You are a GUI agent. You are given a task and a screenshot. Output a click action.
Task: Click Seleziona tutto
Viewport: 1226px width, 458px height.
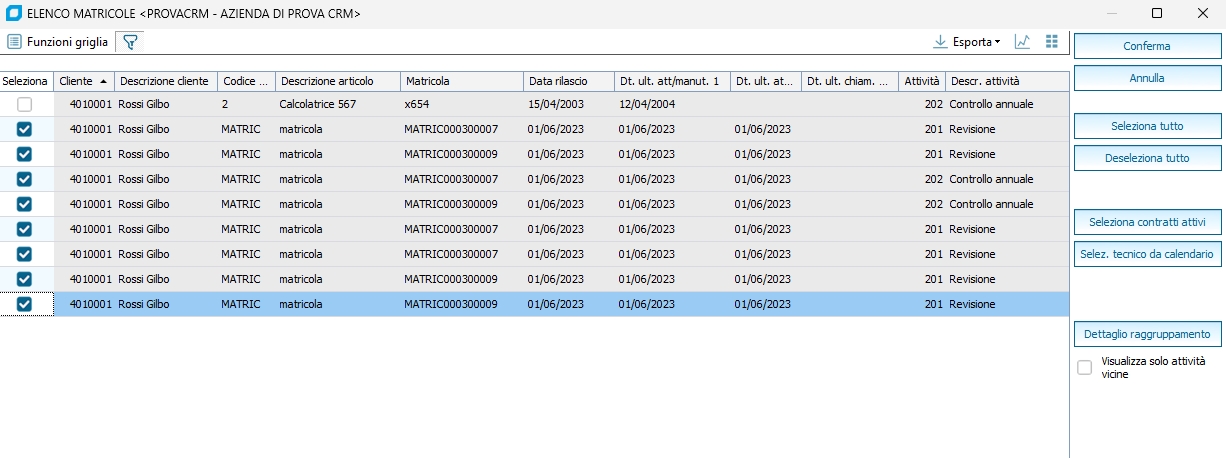(x=1147, y=125)
